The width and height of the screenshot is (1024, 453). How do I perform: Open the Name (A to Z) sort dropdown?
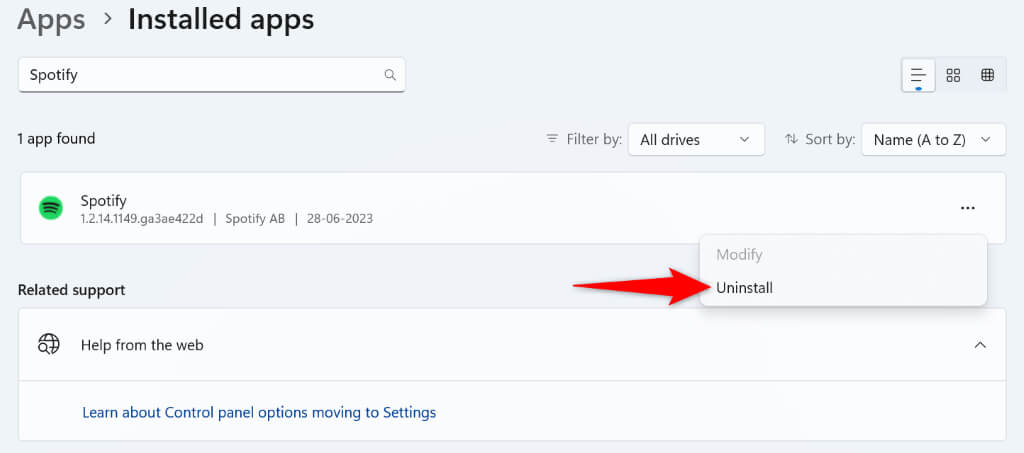tap(932, 140)
